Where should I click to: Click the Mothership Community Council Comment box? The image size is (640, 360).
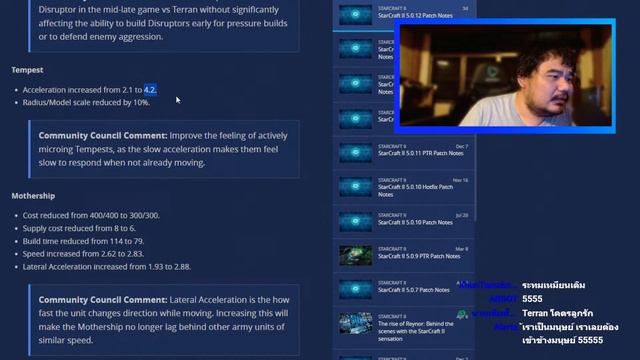pos(164,320)
